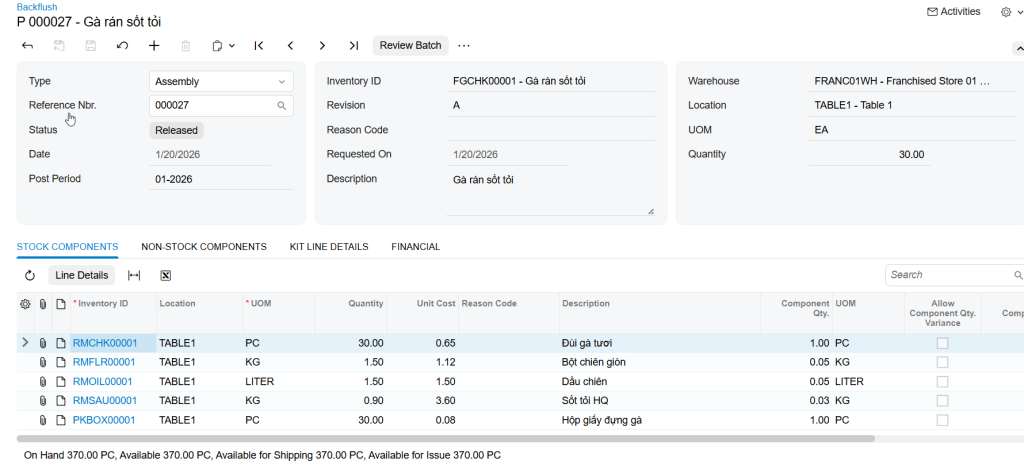This screenshot has height=465, width=1024.
Task: Open the RMOIL00001 inventory link
Action: pos(103,381)
